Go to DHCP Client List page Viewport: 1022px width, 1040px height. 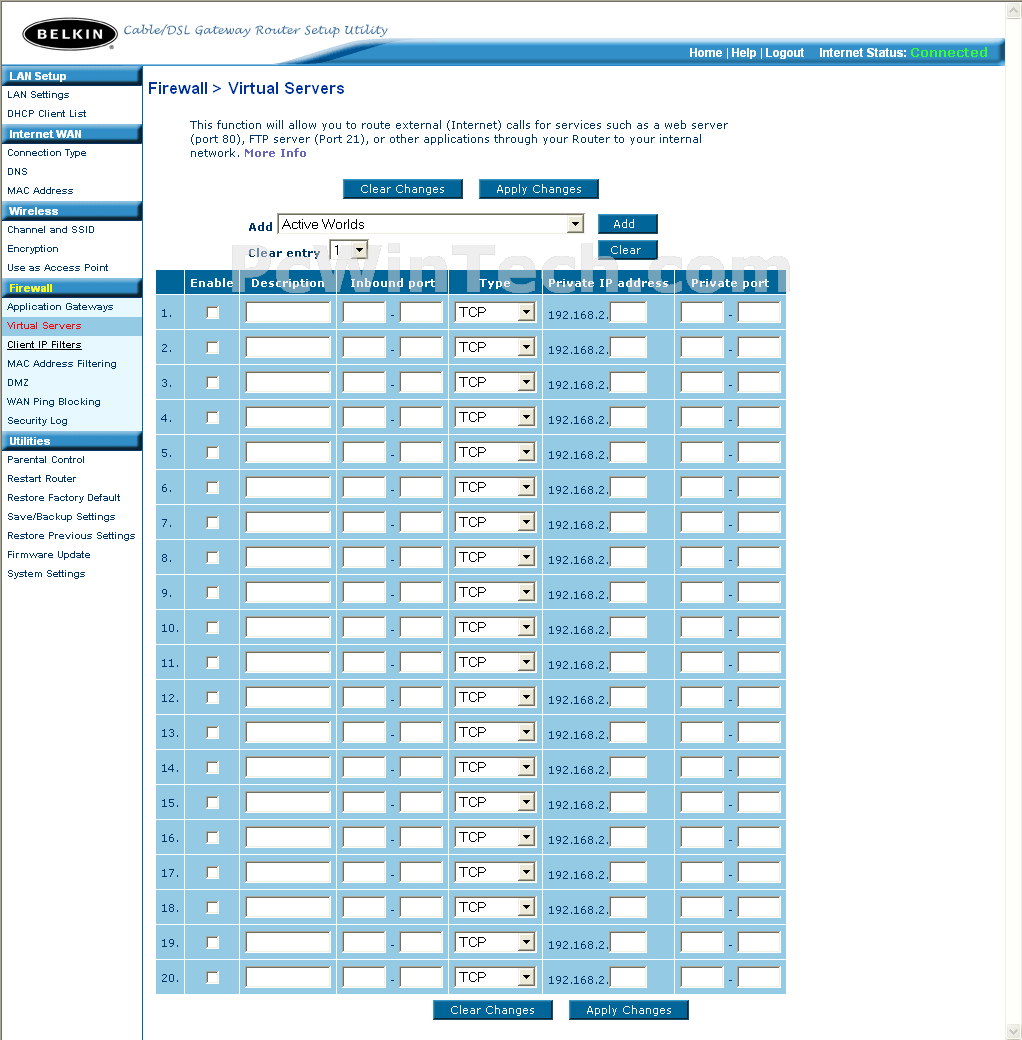[x=46, y=114]
